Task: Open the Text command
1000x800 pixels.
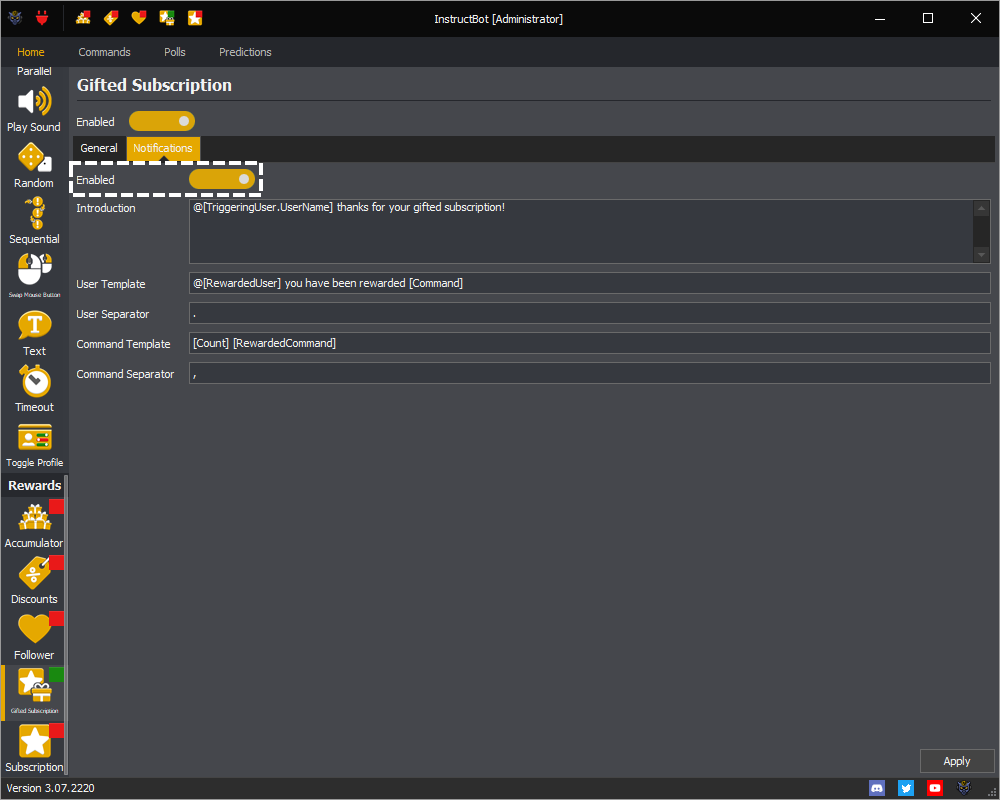Action: tap(34, 334)
